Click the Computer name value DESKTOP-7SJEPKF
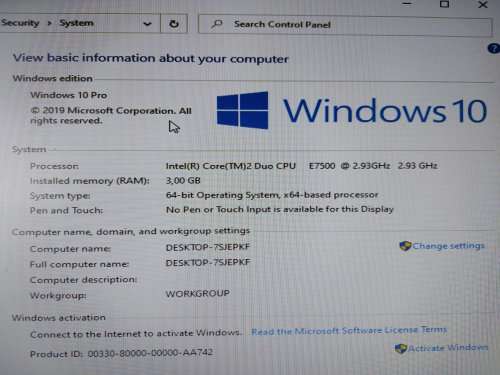Viewport: 500px width, 375px height. click(x=208, y=247)
